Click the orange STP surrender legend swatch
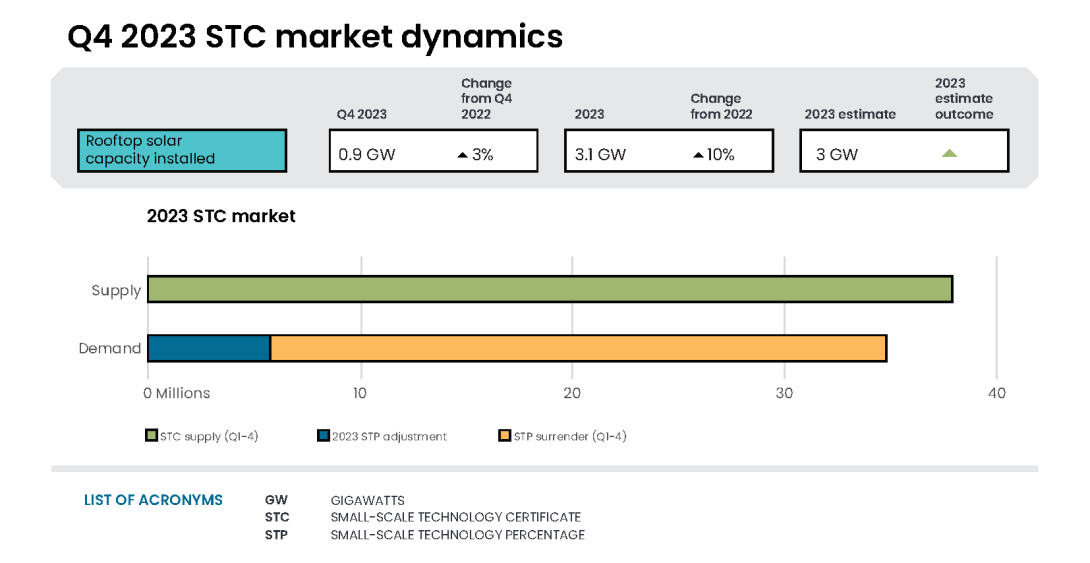Viewport: 1090px width, 563px height. [x=504, y=436]
